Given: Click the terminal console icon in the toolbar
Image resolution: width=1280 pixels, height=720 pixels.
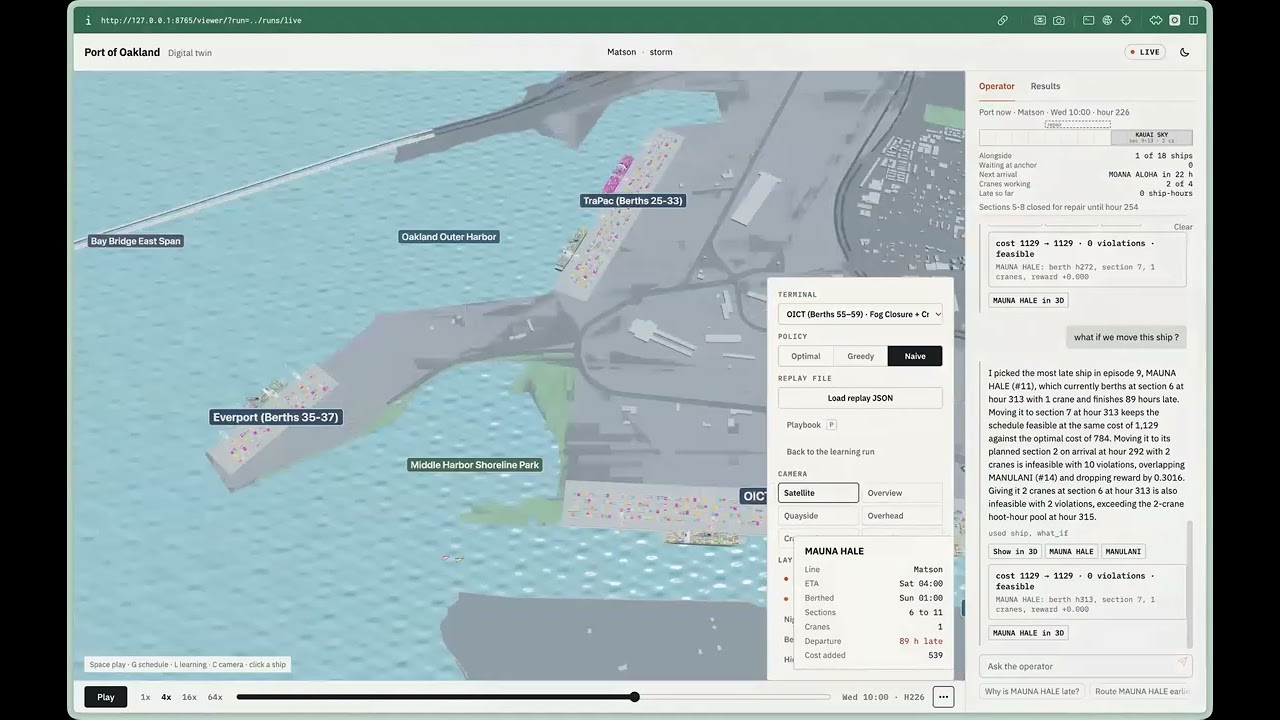Looking at the screenshot, I should (x=1089, y=20).
